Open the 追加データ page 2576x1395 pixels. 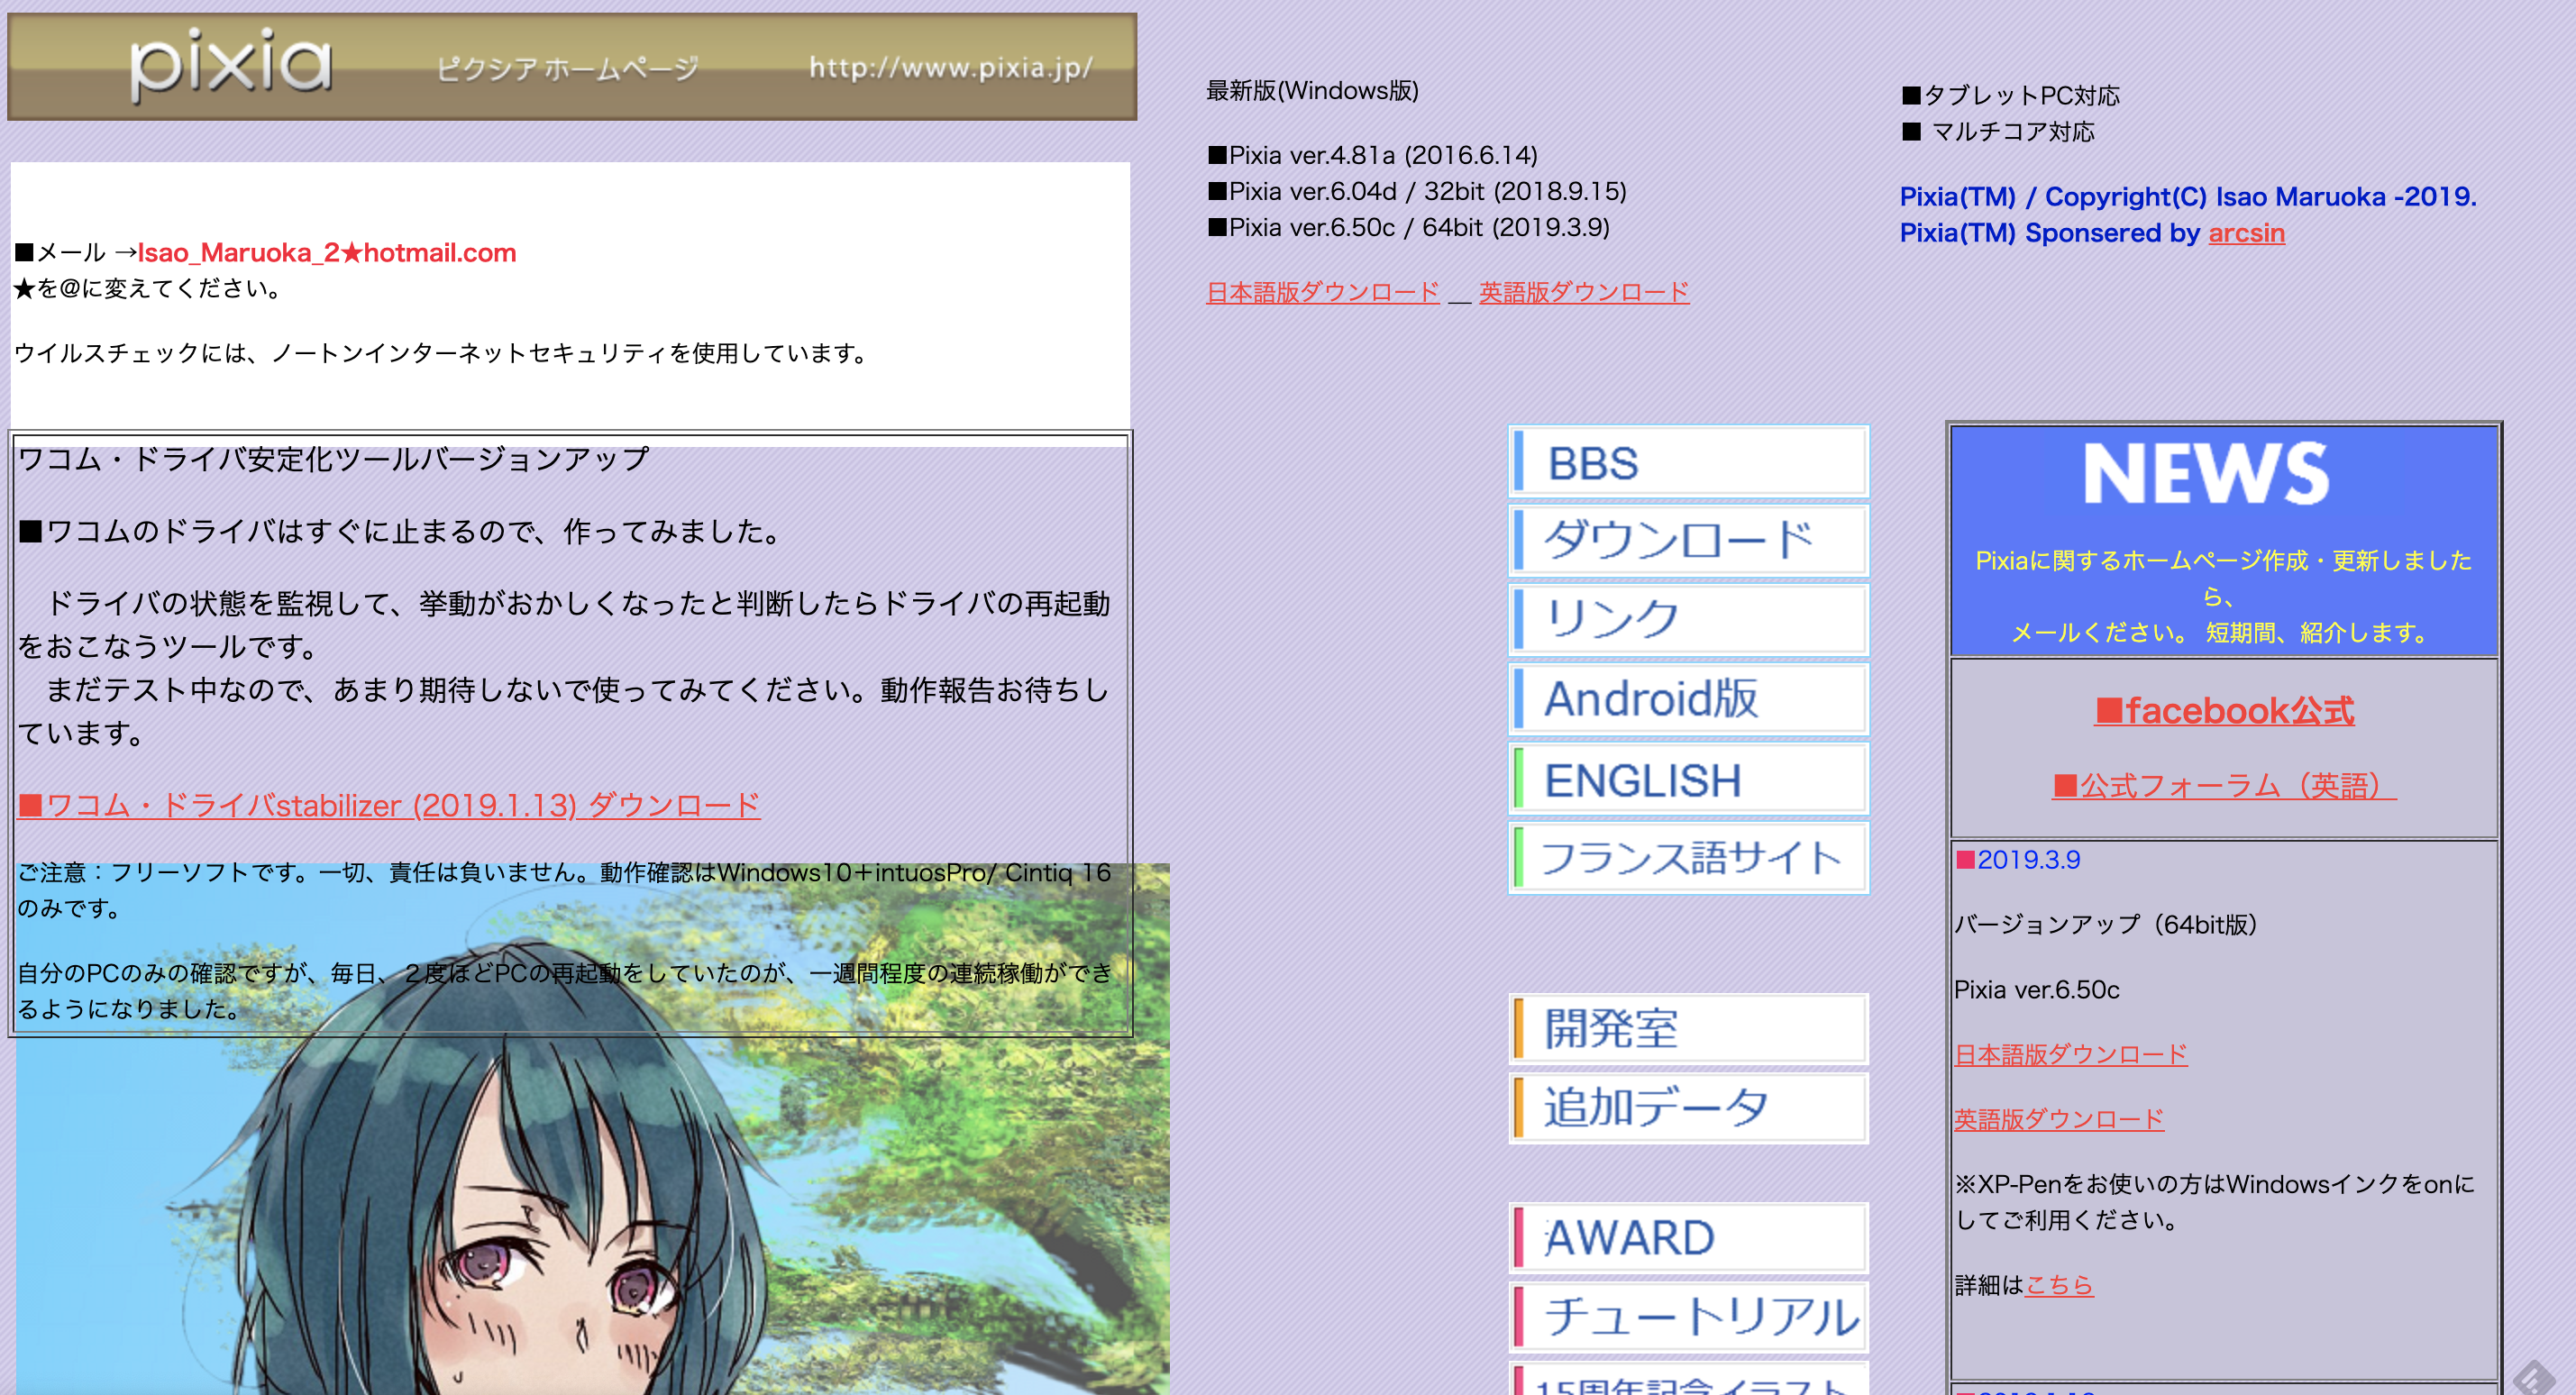pyautogui.click(x=1688, y=1107)
